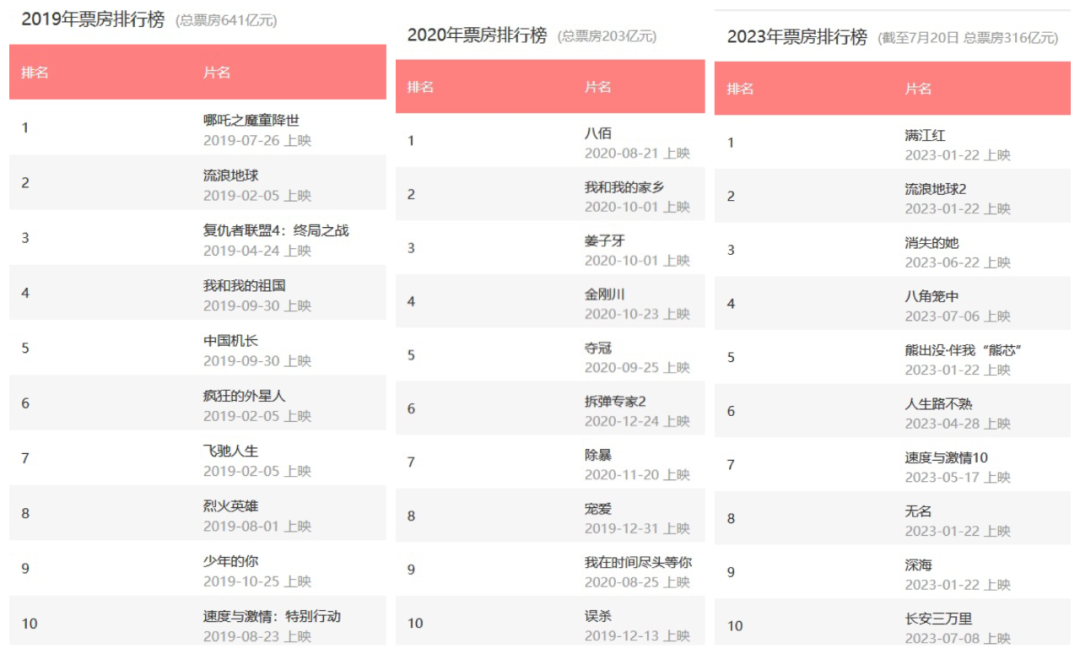This screenshot has height=654, width=1080.
Task: Click 满江红 in the 2023 ranking
Action: (x=925, y=135)
